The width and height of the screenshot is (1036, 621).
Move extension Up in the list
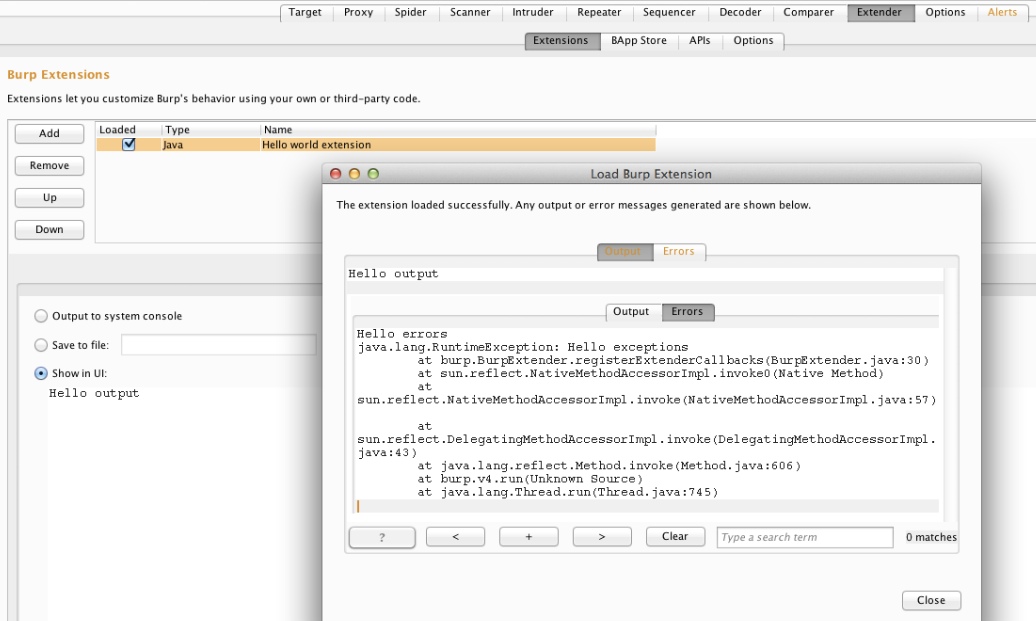49,198
